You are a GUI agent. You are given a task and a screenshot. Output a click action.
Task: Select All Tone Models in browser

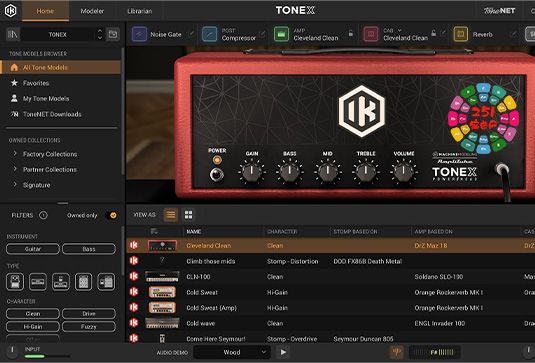(61, 68)
